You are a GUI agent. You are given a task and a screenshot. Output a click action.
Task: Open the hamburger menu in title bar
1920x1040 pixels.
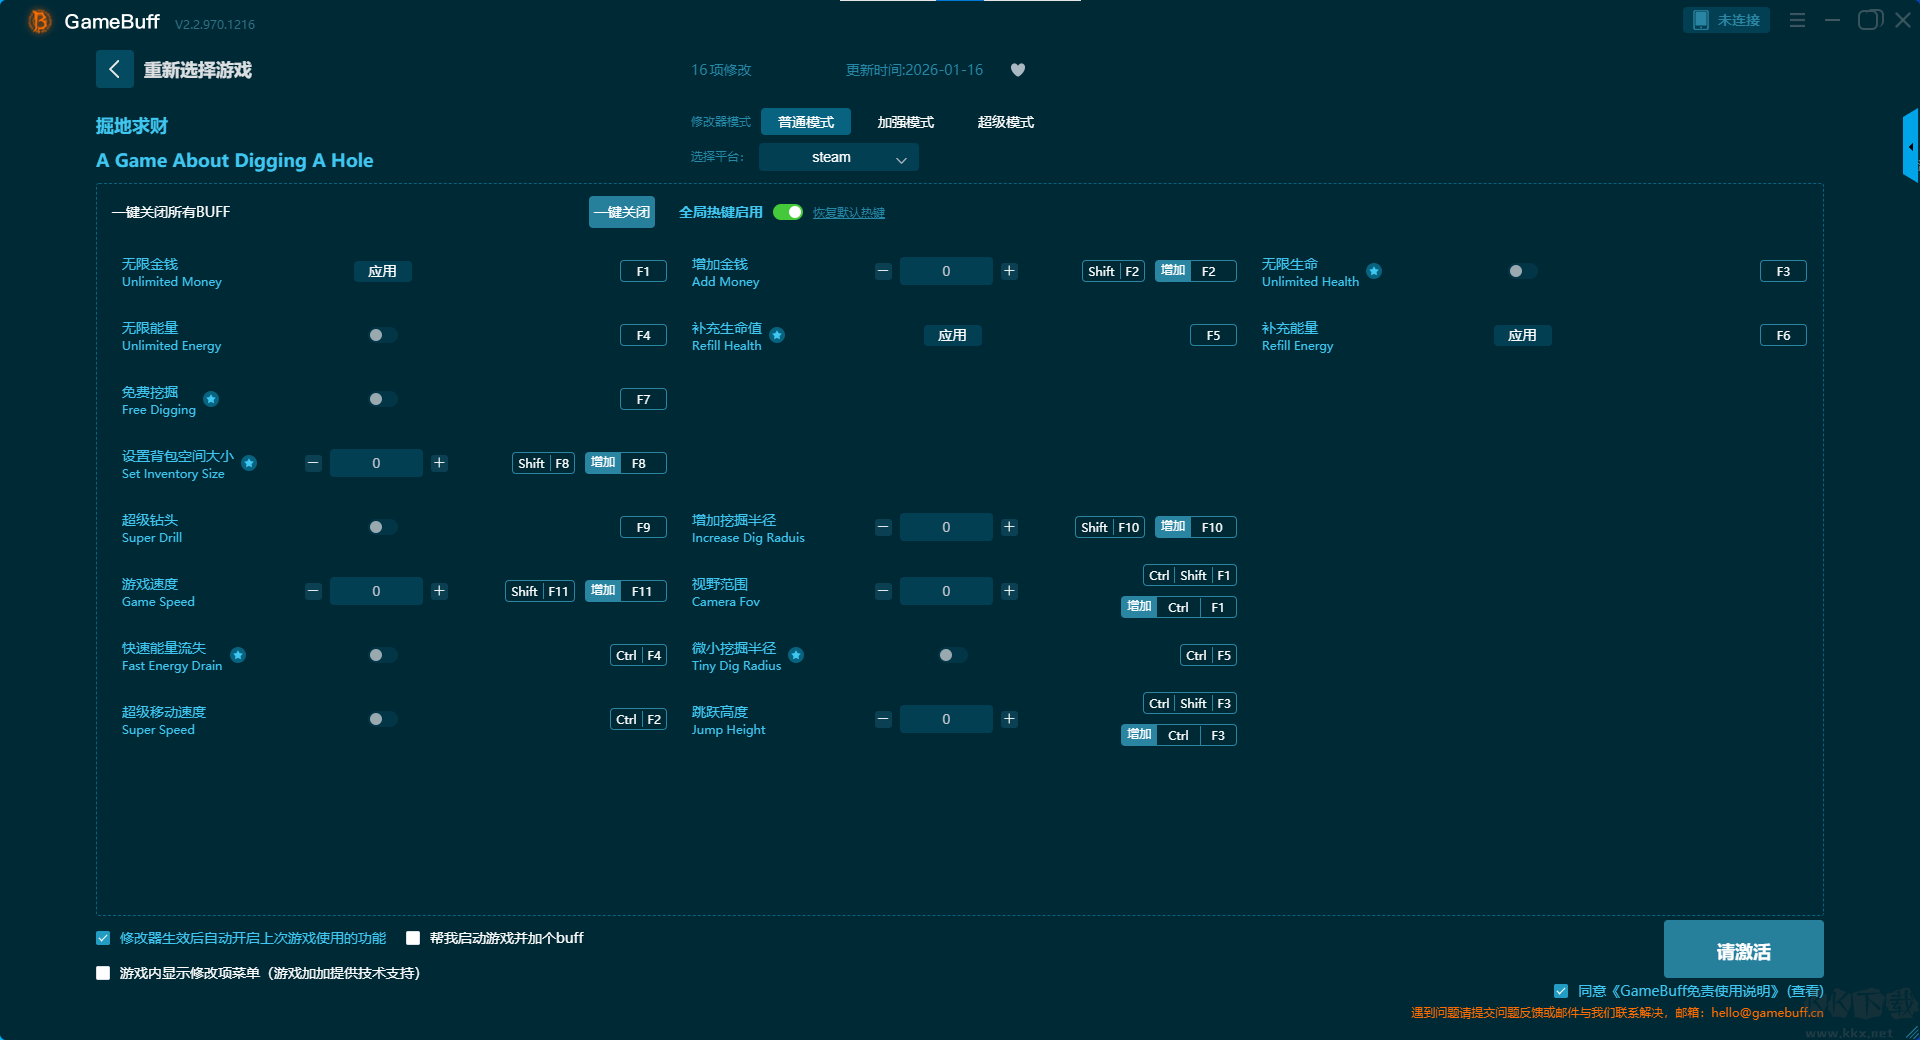1797,20
